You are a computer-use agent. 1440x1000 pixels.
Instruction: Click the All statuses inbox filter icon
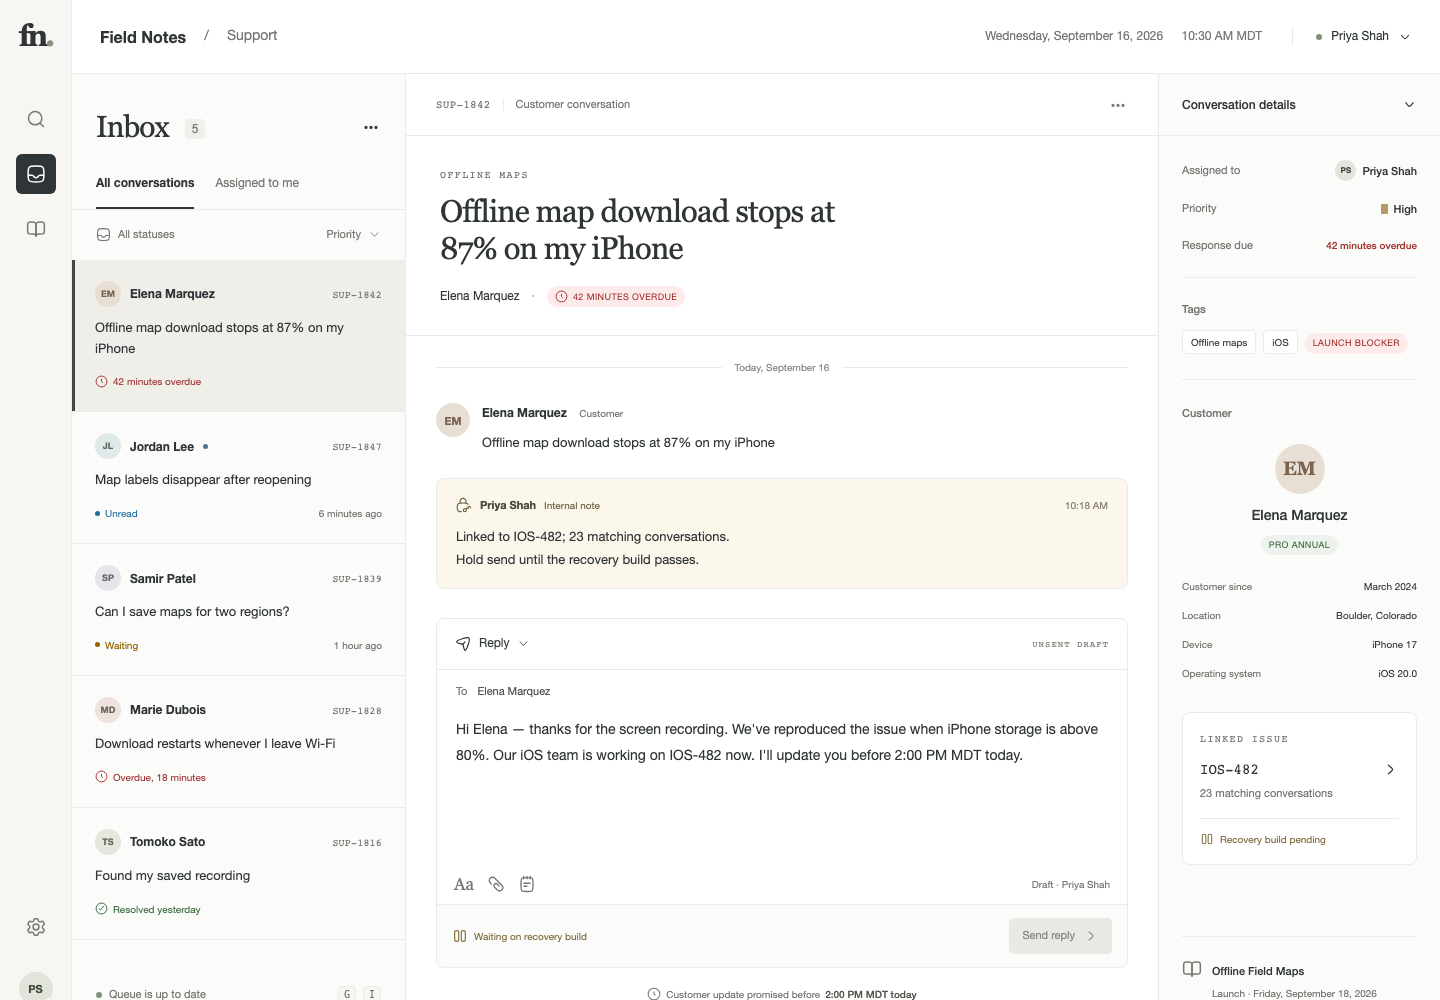pos(103,234)
